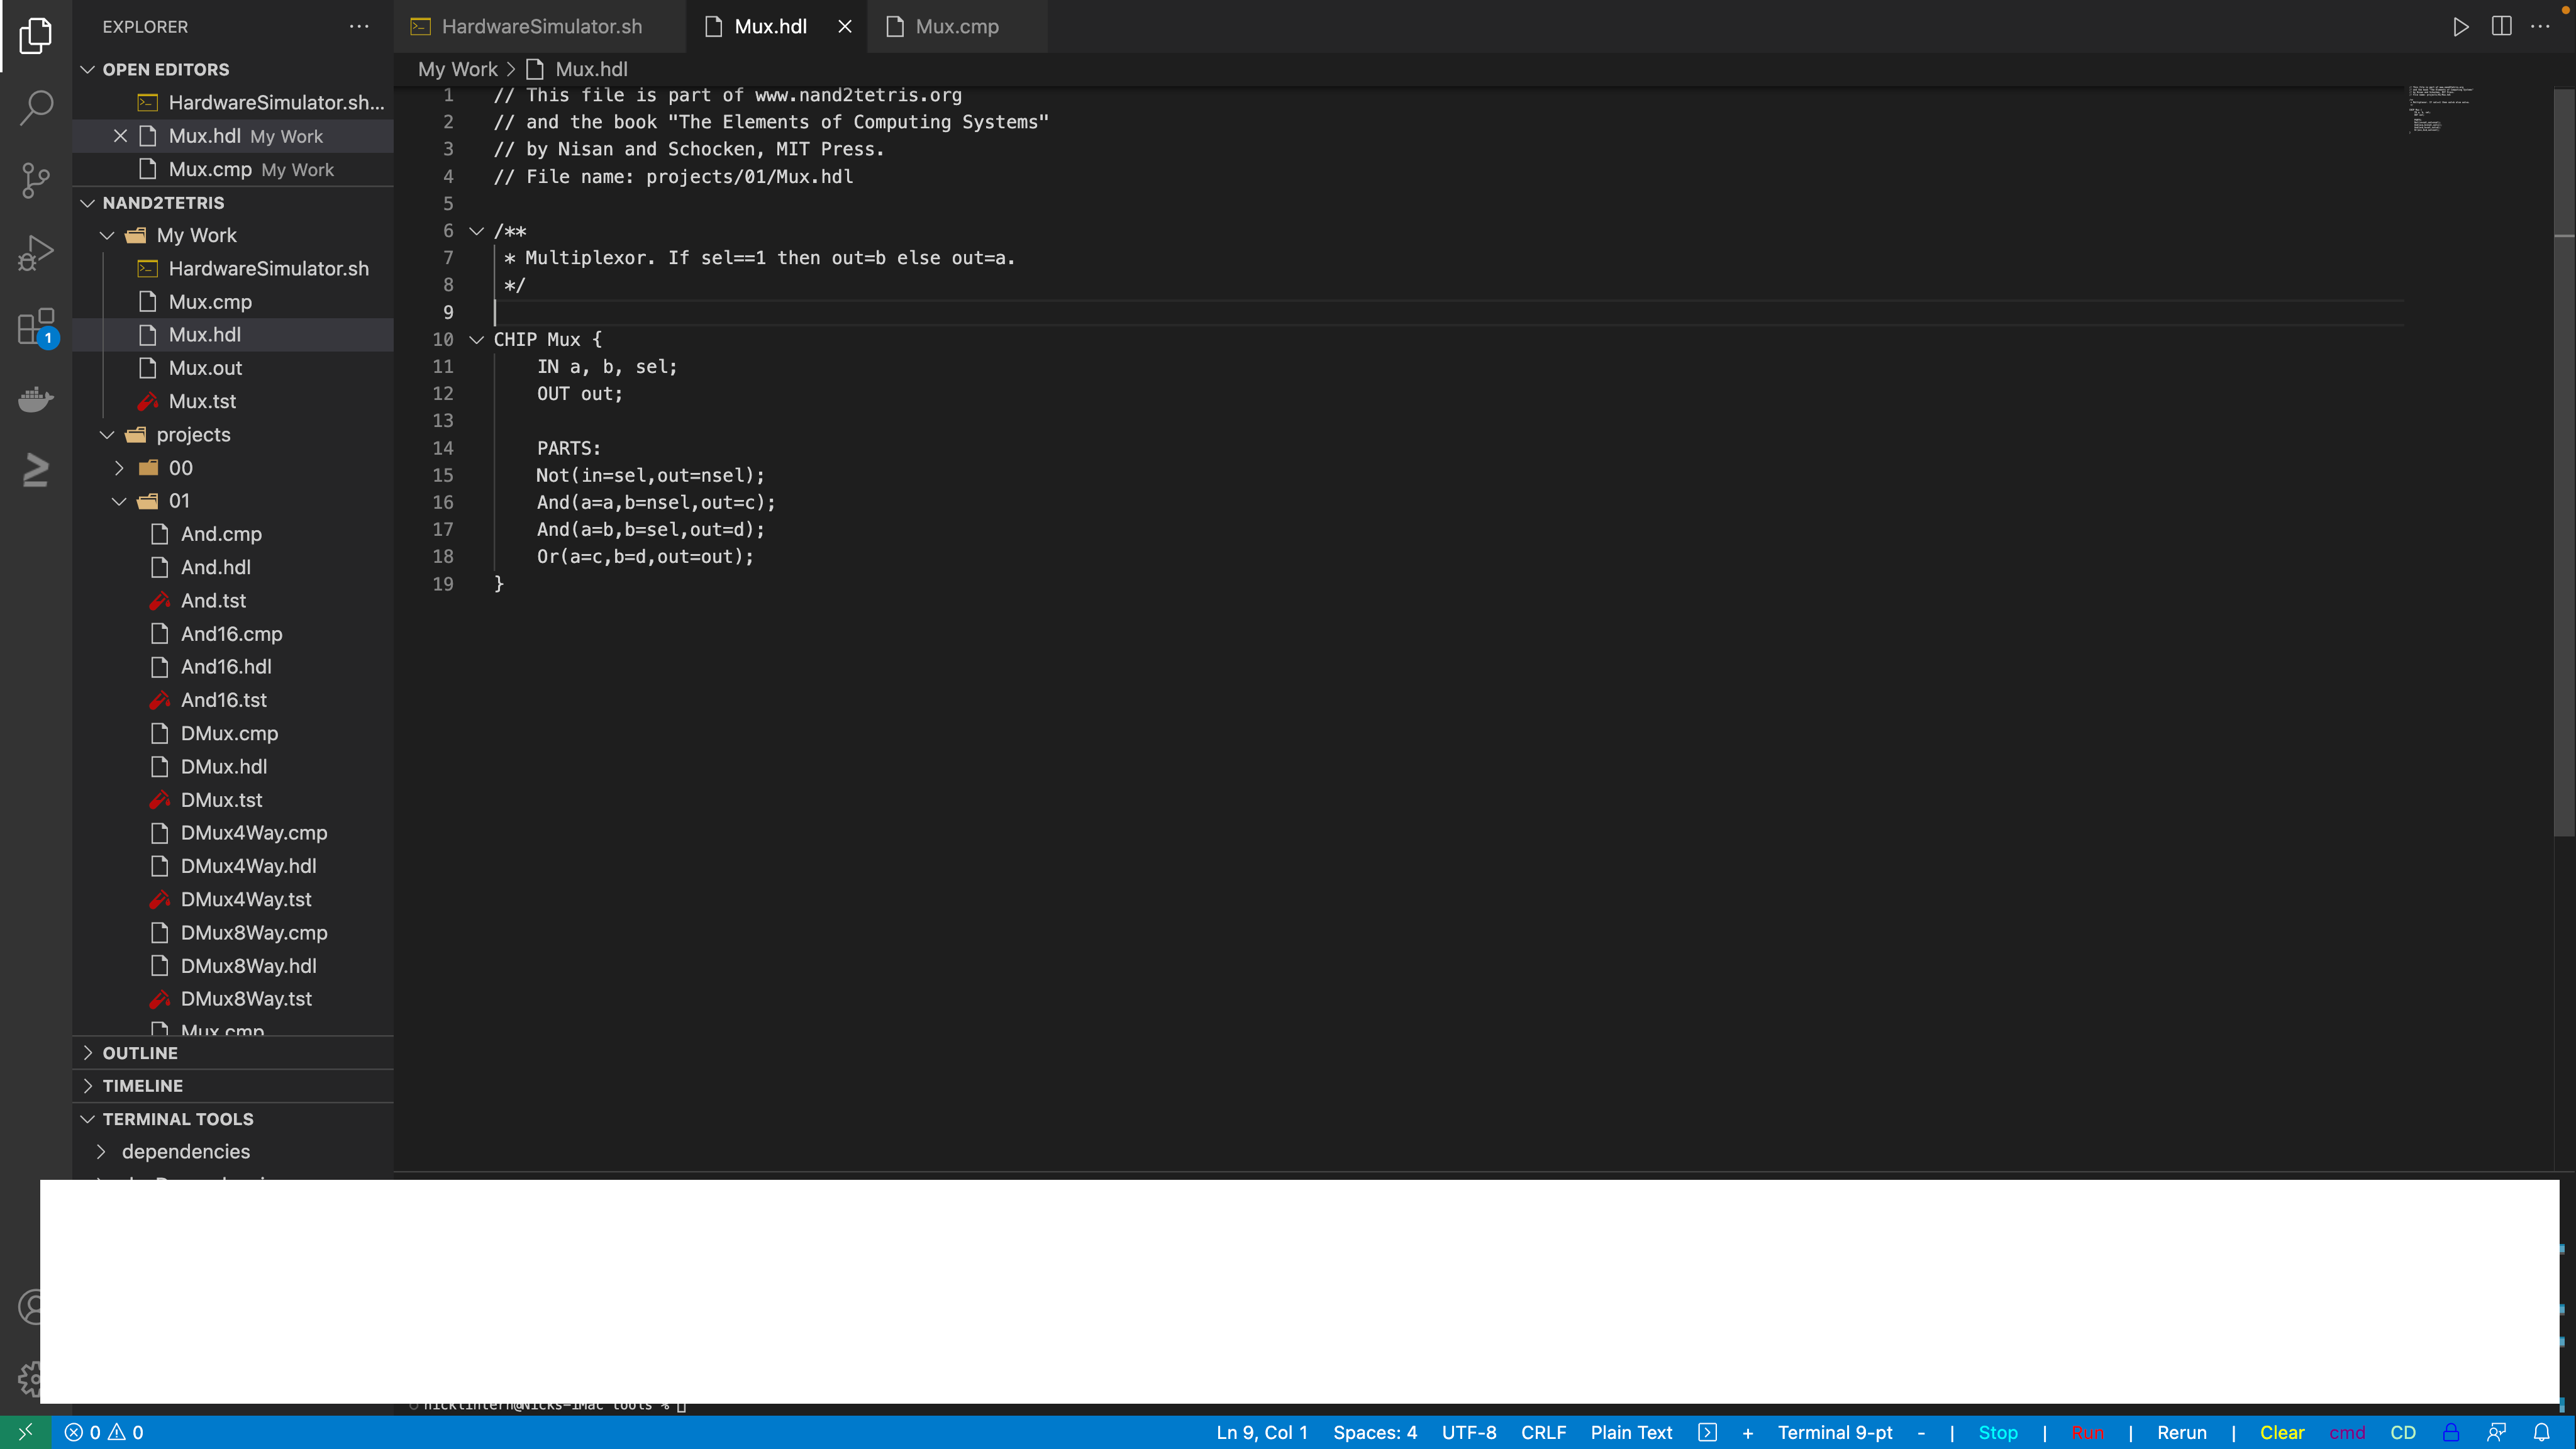Screen dimensions: 2576x1449
Task: Open the Extensions view with badge
Action: (x=36, y=326)
